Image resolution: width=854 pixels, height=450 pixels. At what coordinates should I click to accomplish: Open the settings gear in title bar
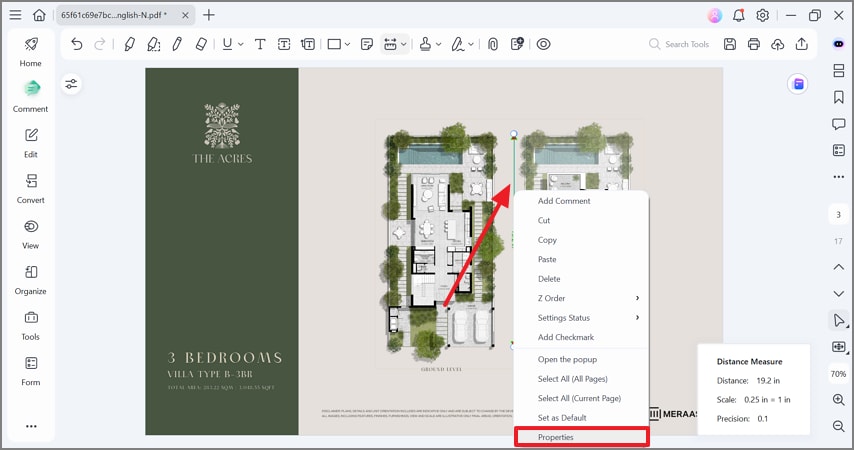click(x=762, y=15)
